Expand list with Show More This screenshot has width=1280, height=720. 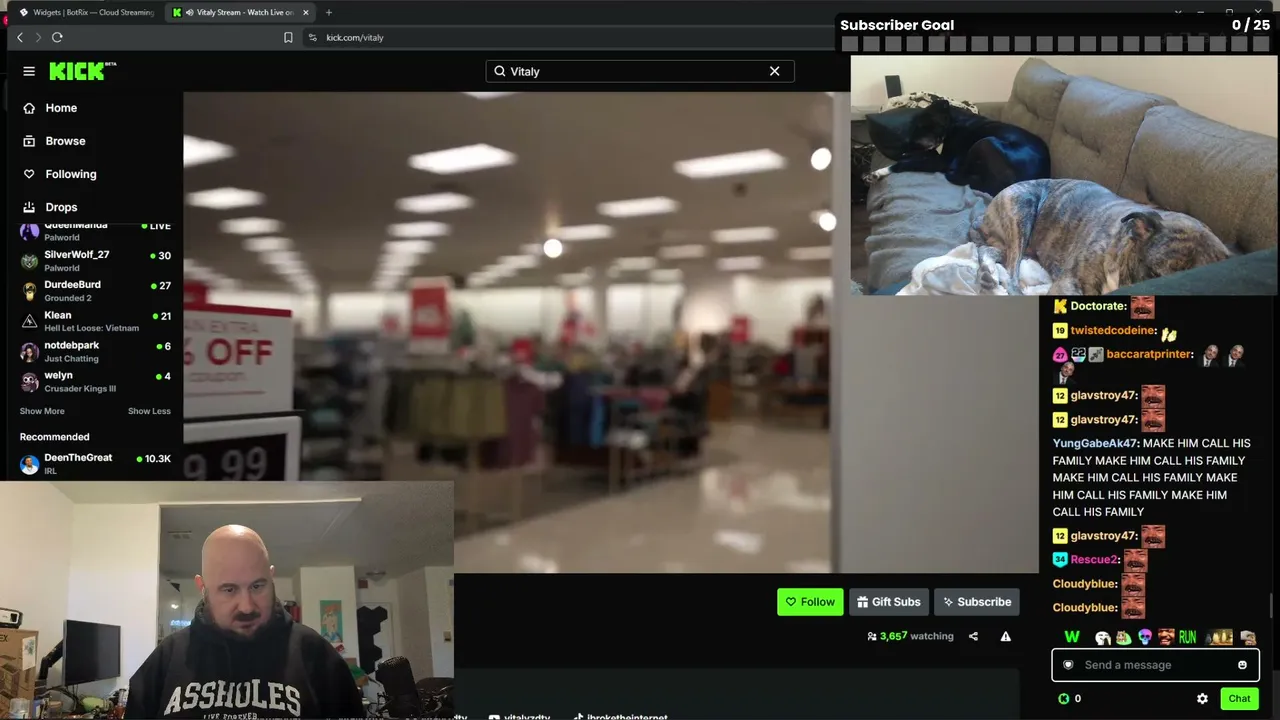point(42,411)
